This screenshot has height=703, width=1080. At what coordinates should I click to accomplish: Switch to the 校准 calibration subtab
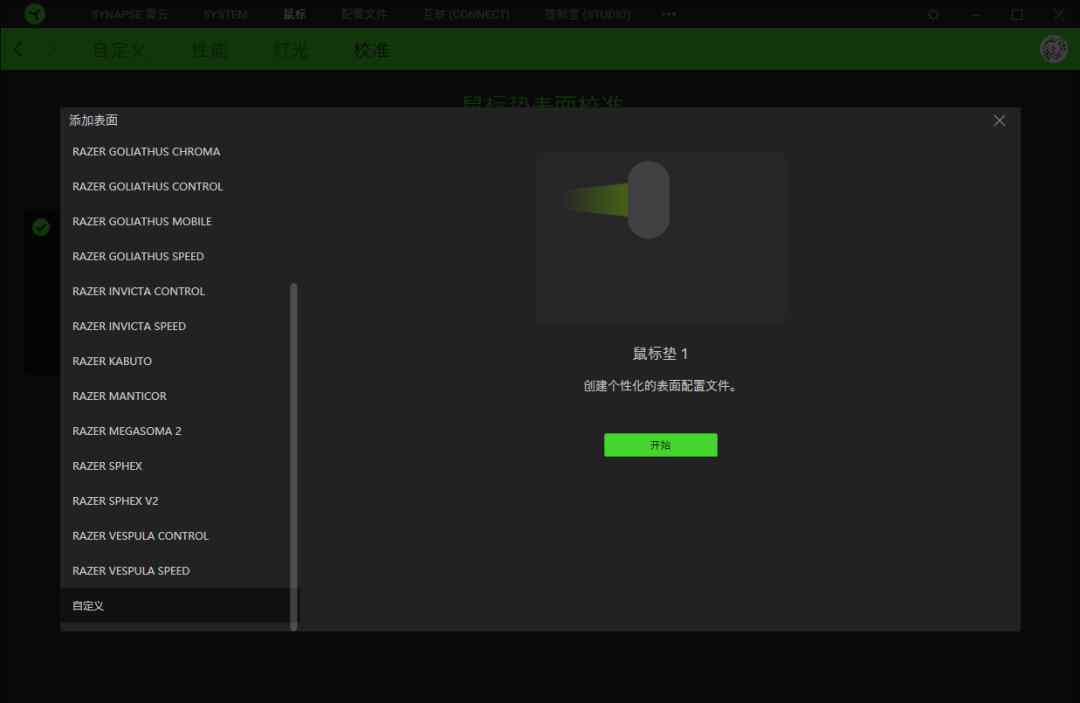click(x=372, y=50)
